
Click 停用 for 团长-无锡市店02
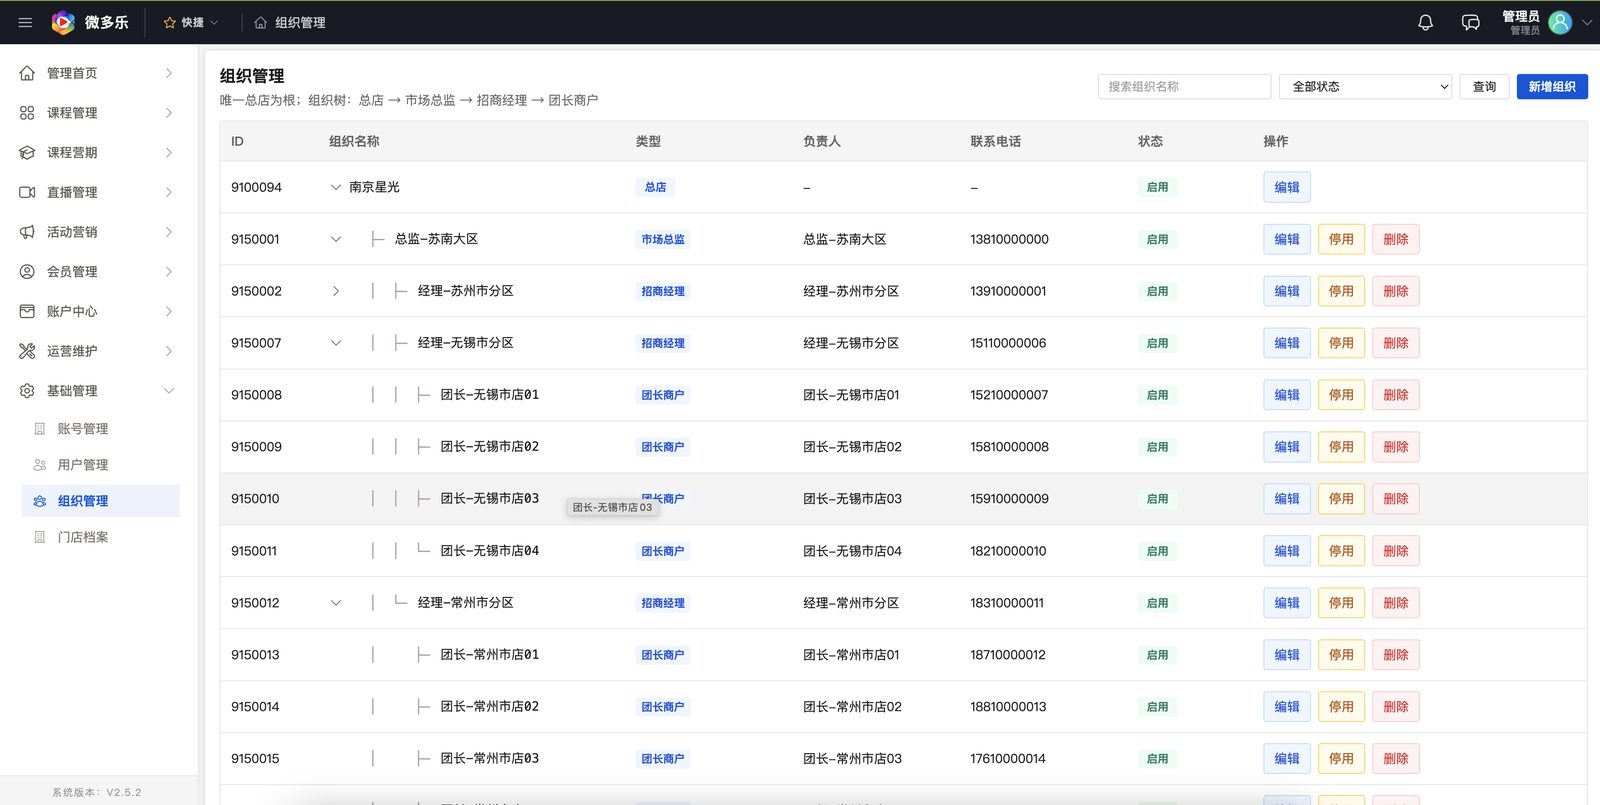click(1341, 447)
